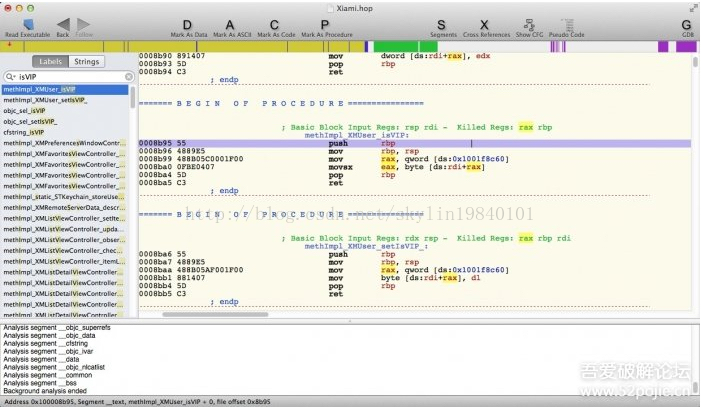The width and height of the screenshot is (701, 407).
Task: Select methImpl_XMUser_setIsVIP_ label
Action: tap(65, 100)
